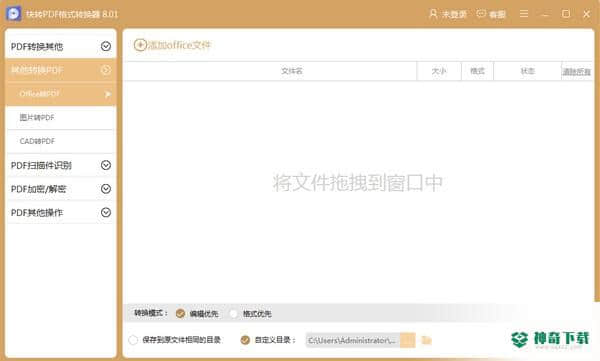Screen dimensions: 600x361
Task: Click 状态 column header
Action: [527, 71]
